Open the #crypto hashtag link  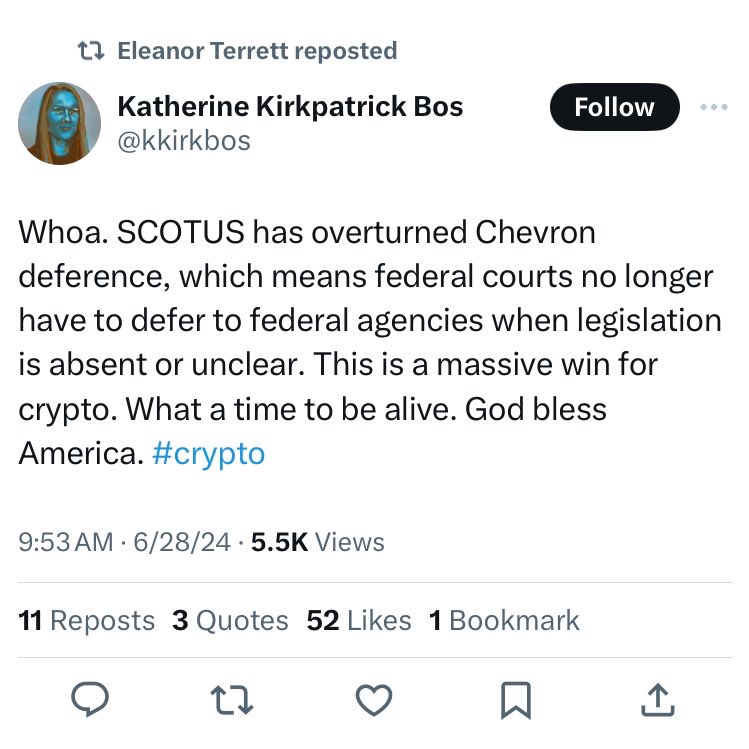point(209,453)
